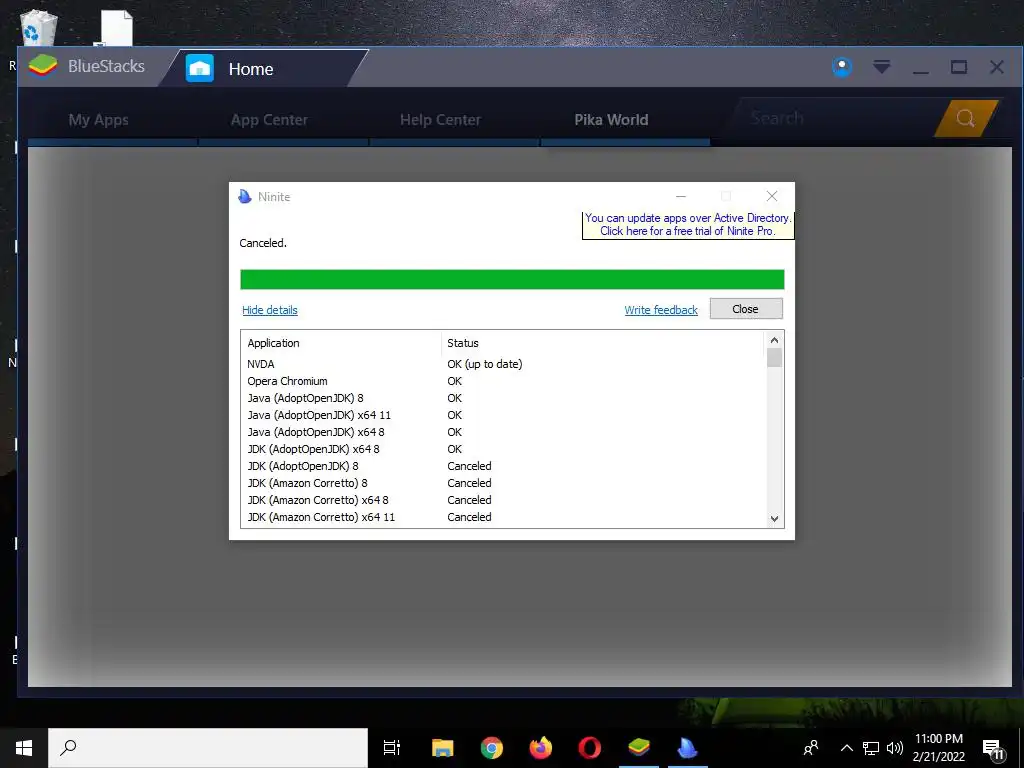
Task: Switch to Help Center tab
Action: pos(440,120)
